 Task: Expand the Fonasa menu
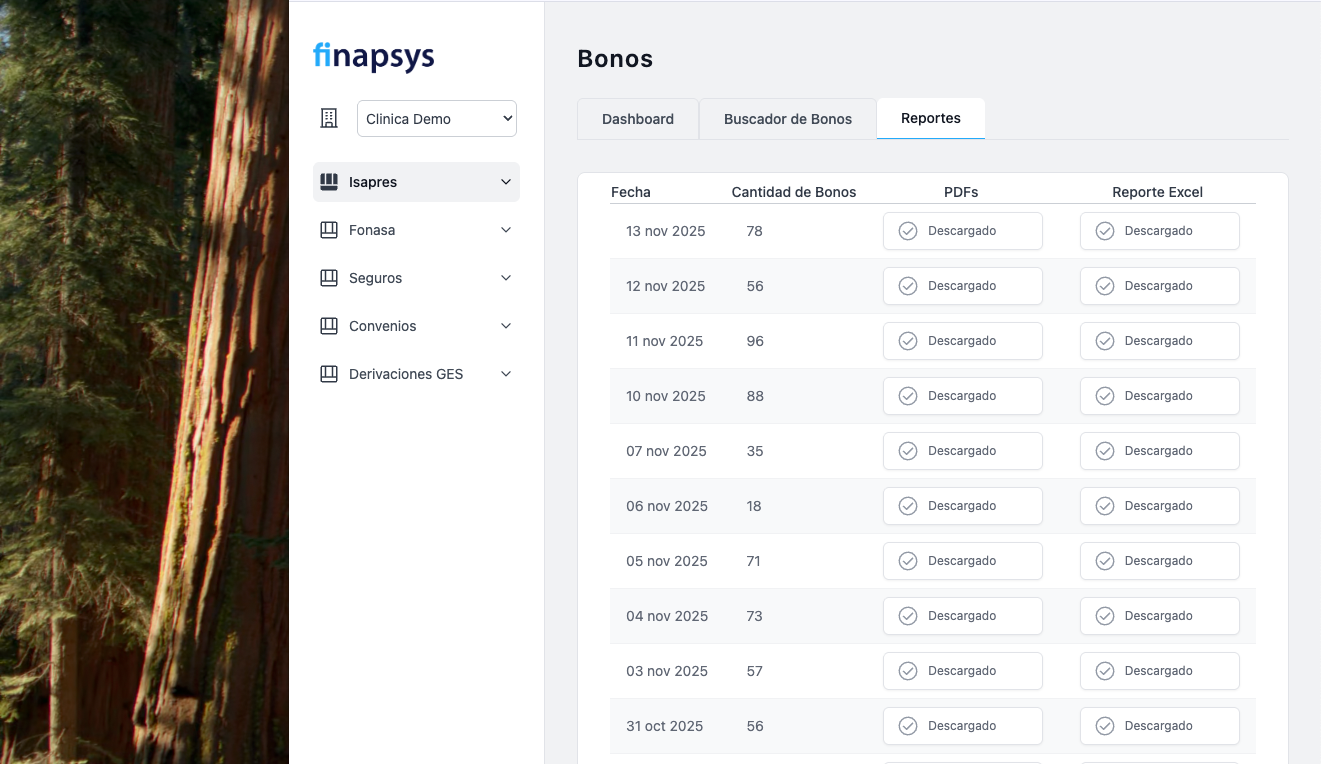tap(505, 230)
